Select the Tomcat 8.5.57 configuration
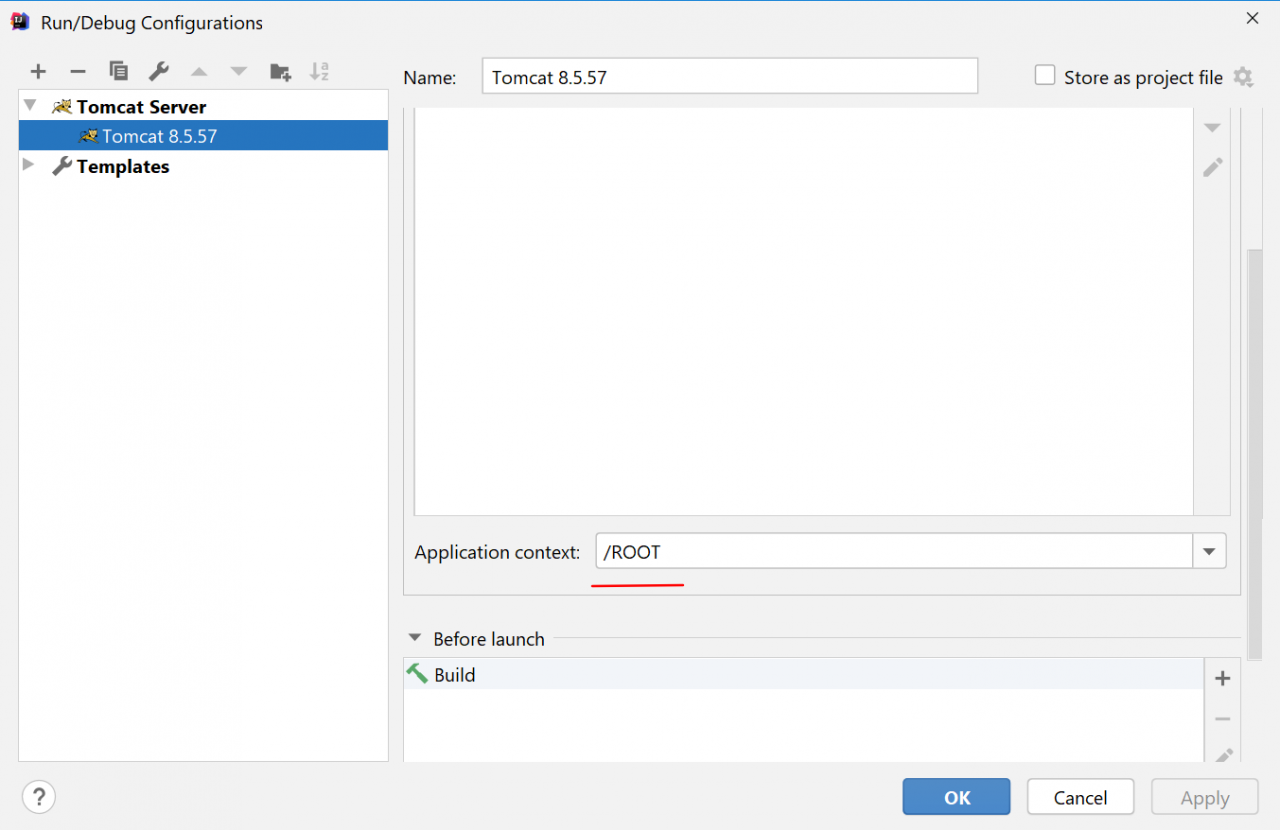1280x830 pixels. 203,136
